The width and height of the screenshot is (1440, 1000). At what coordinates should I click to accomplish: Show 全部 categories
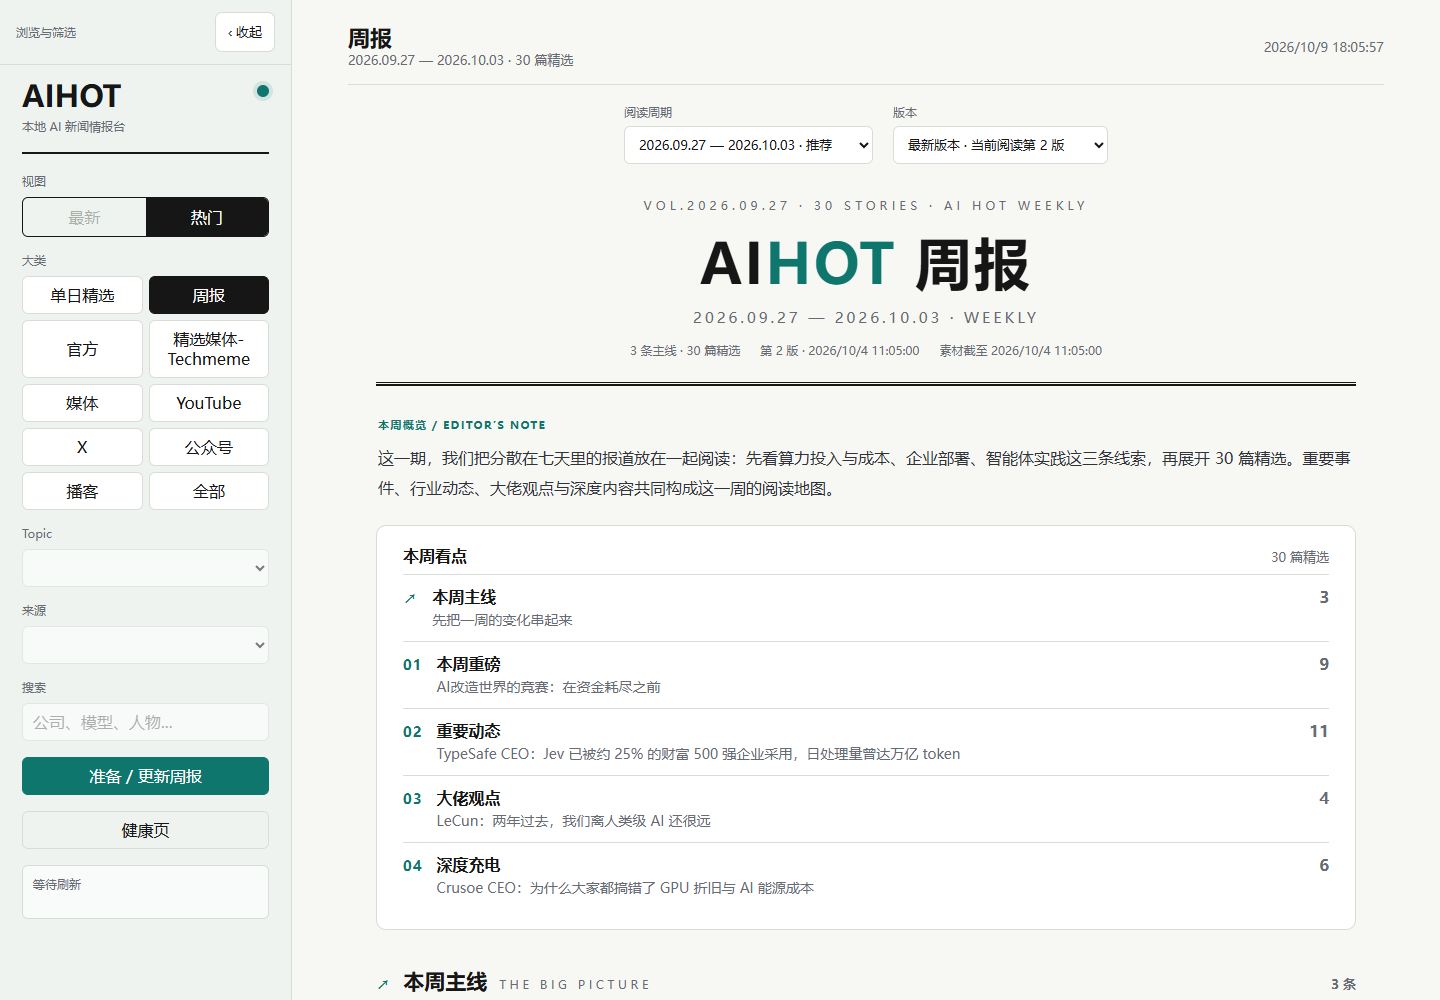pos(209,491)
